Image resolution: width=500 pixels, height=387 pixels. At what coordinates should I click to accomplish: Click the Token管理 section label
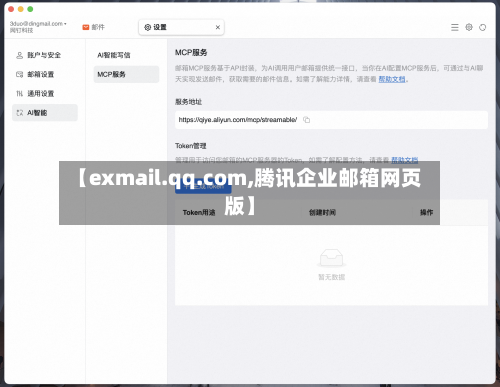coord(191,146)
